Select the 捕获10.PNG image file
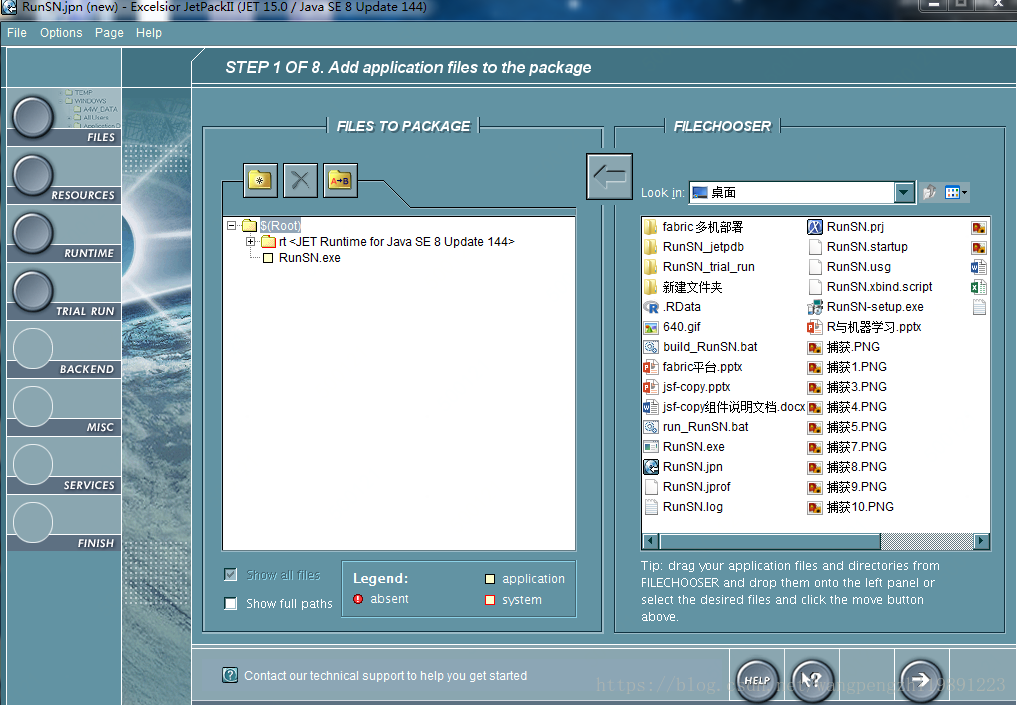The image size is (1017, 705). click(x=851, y=507)
